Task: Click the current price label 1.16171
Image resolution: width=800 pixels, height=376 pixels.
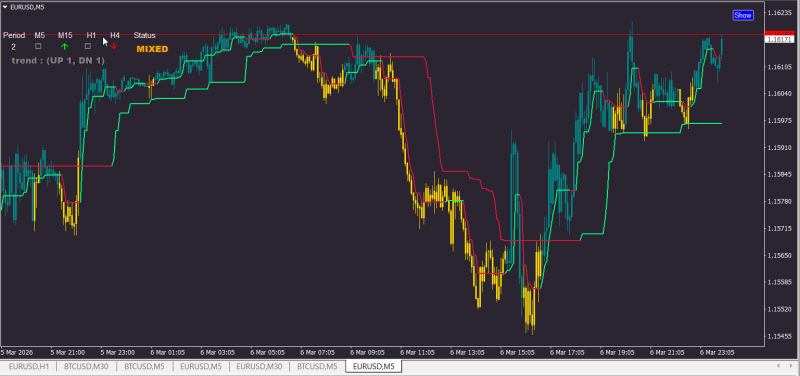Action: pos(779,39)
